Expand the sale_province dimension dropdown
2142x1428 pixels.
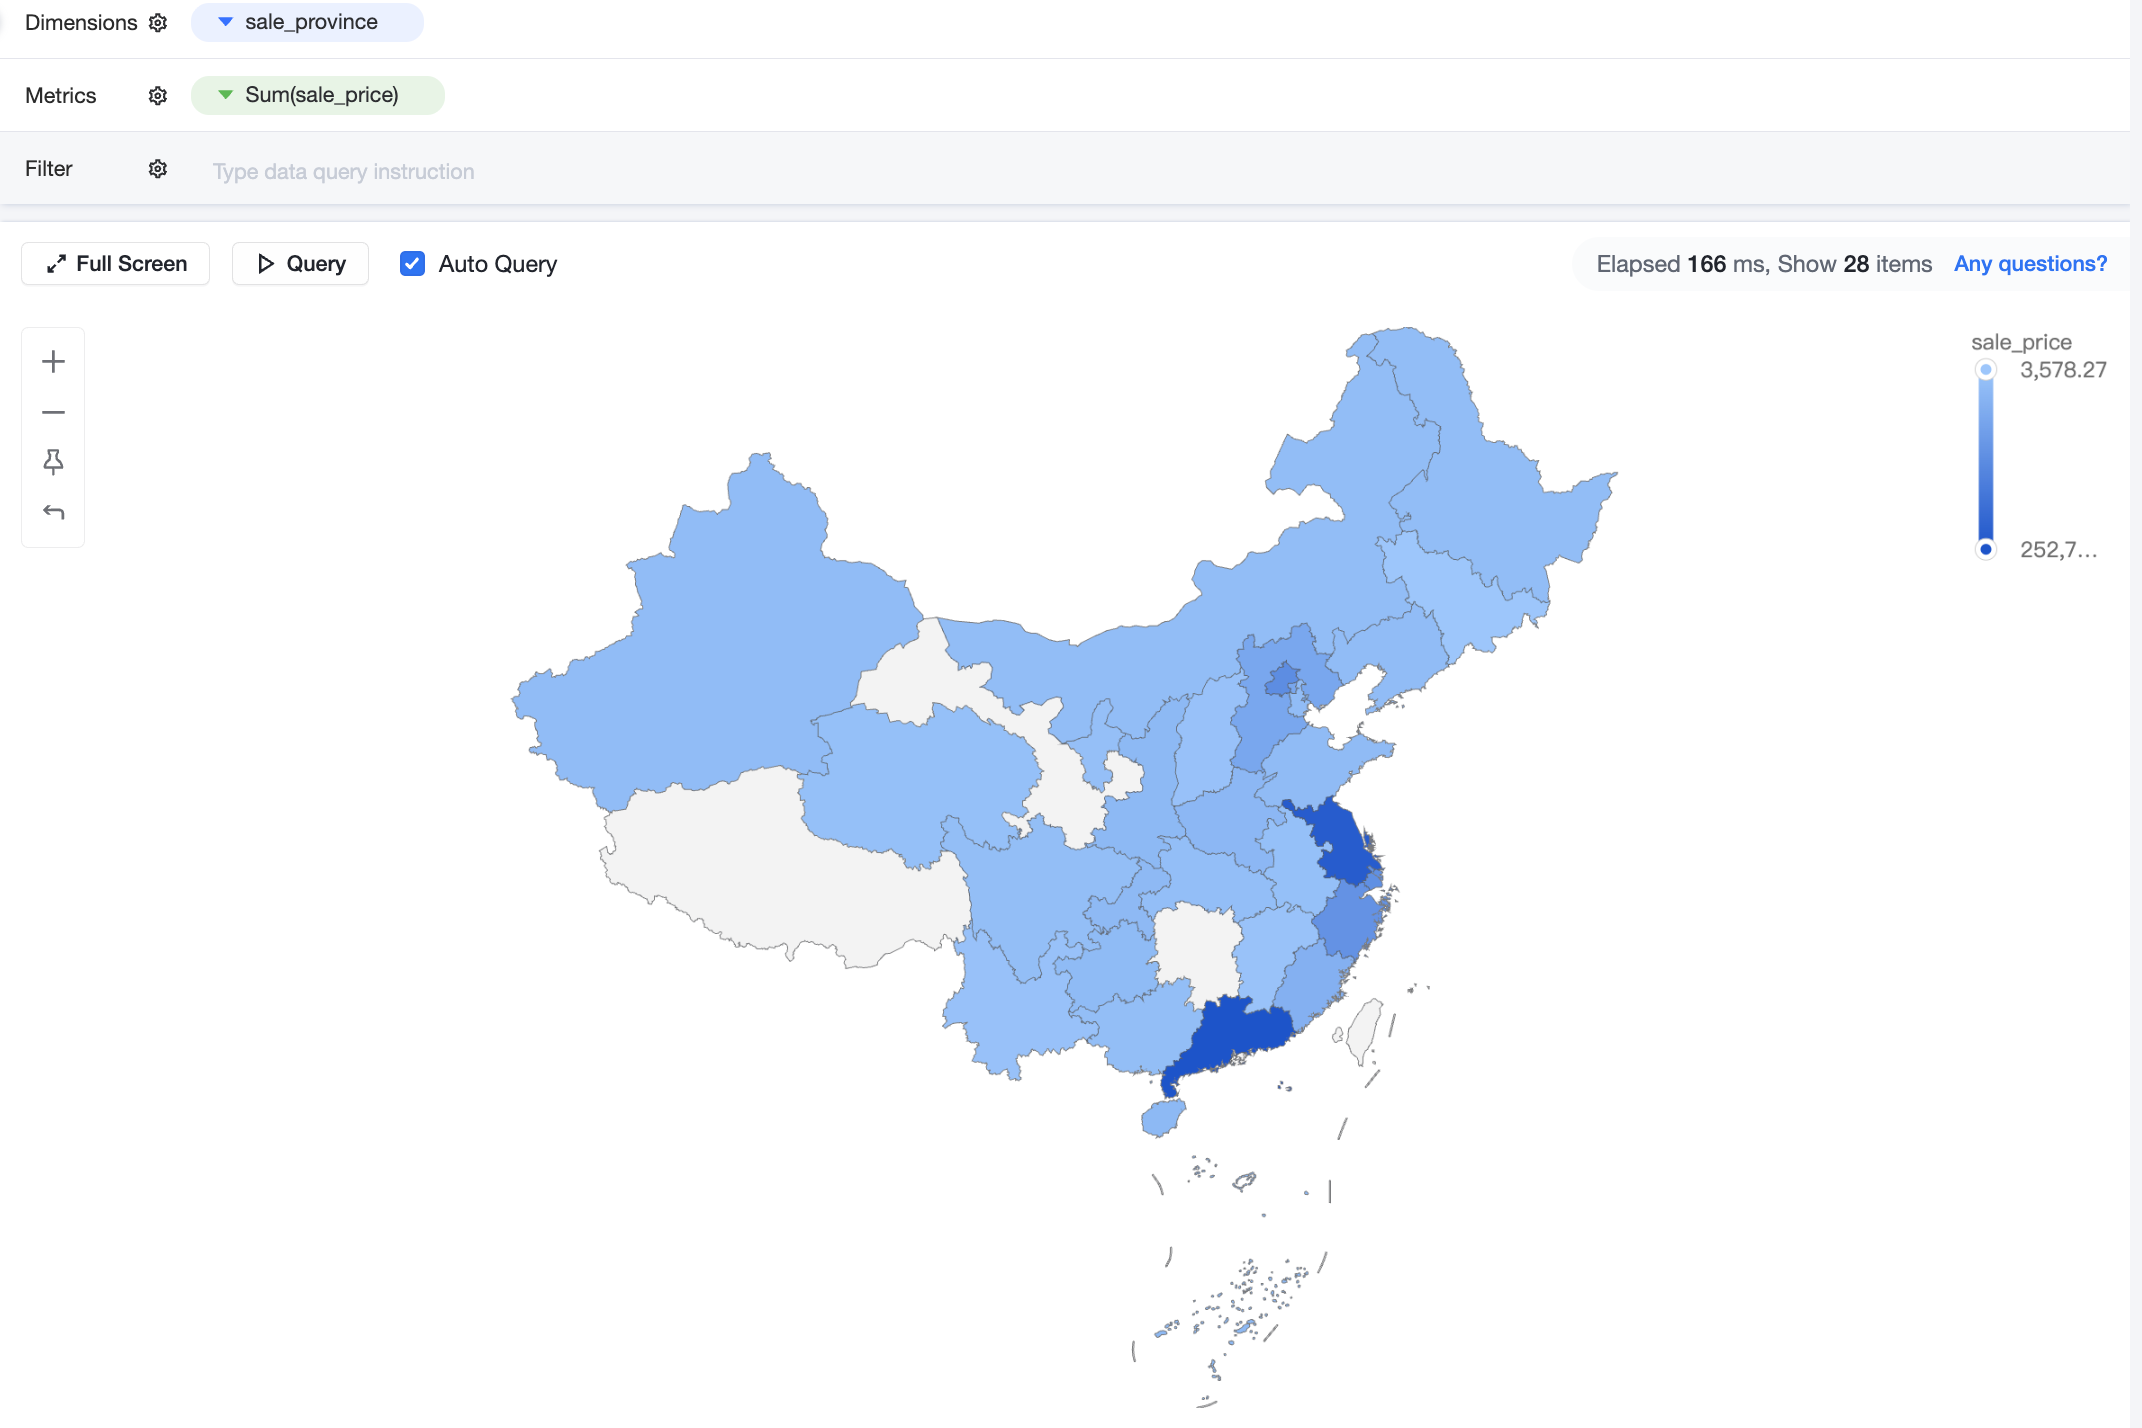(x=226, y=22)
